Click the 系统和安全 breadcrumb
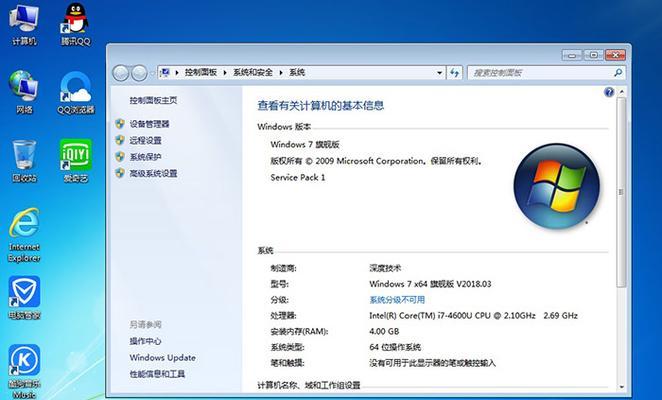This screenshot has width=662, height=400. pos(253,73)
